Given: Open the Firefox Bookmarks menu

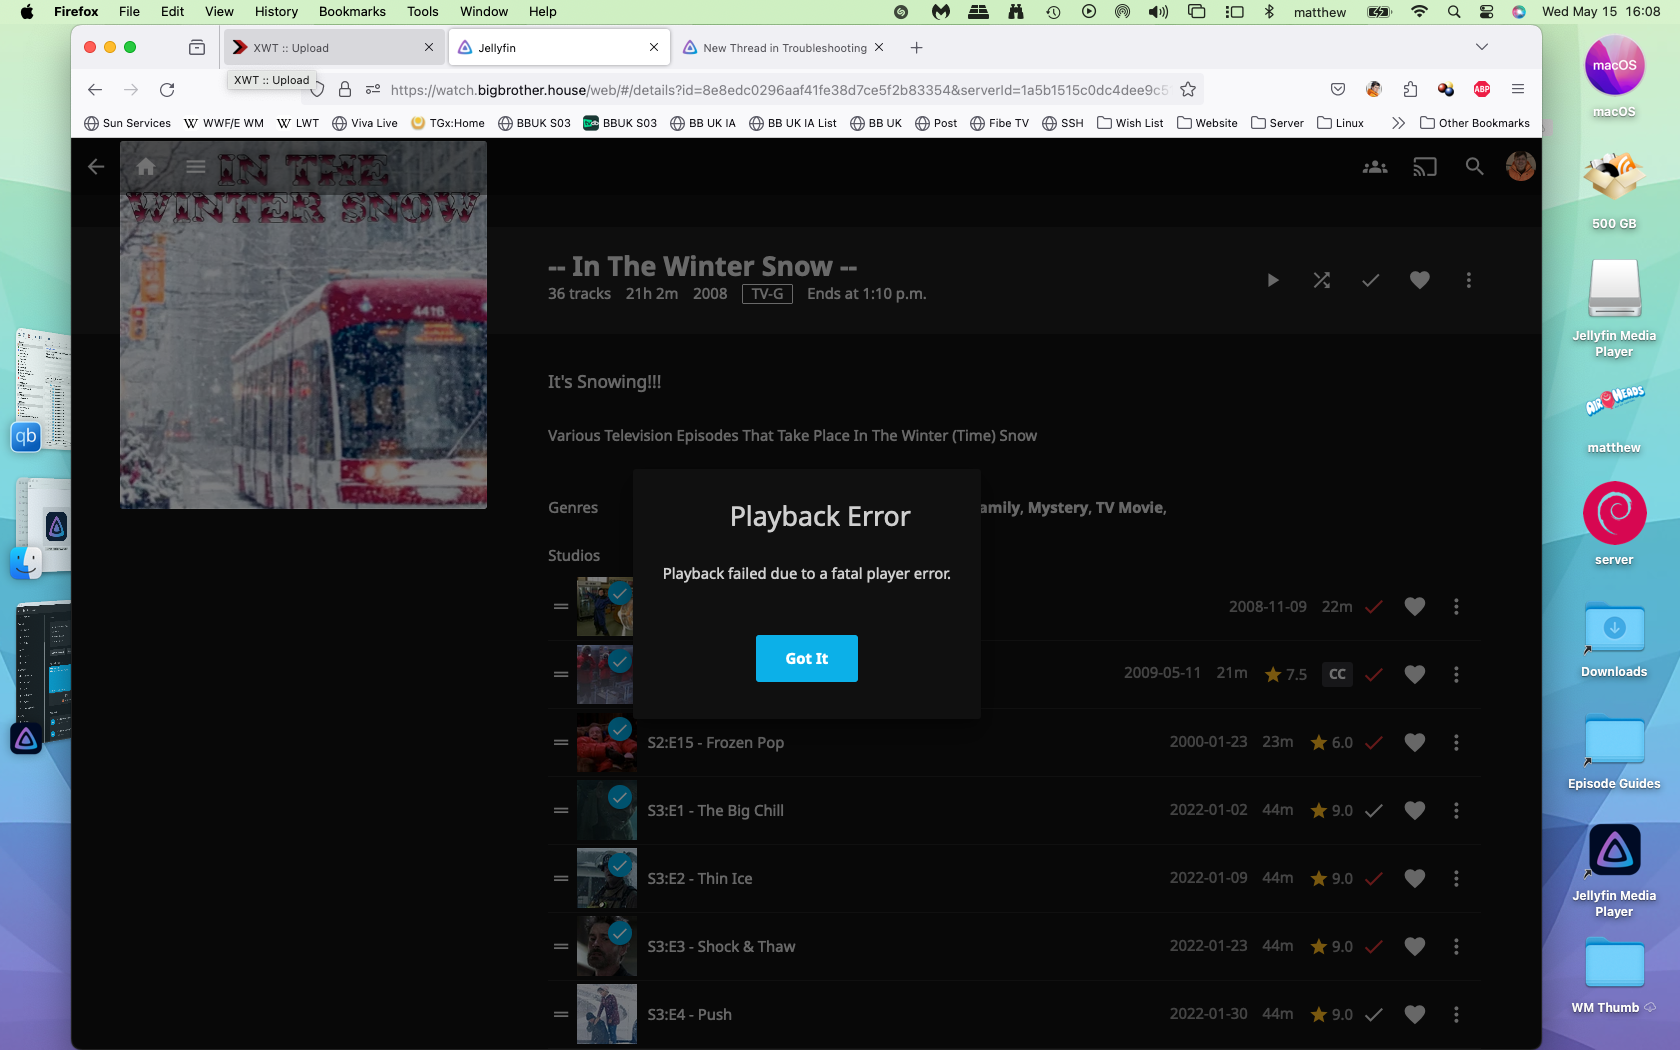Looking at the screenshot, I should 352,12.
